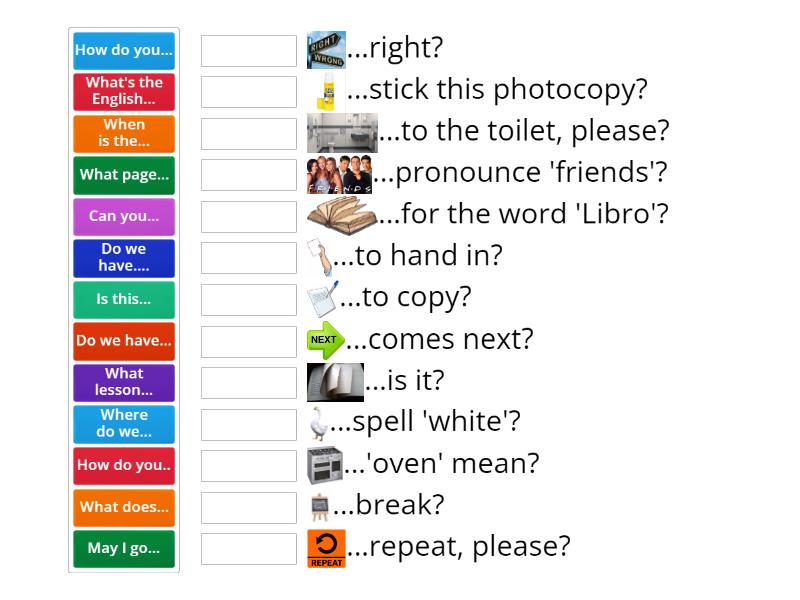This screenshot has height=600, width=800.
Task: Click the empty slot beside '...repeat, please?'
Action: pyautogui.click(x=249, y=549)
